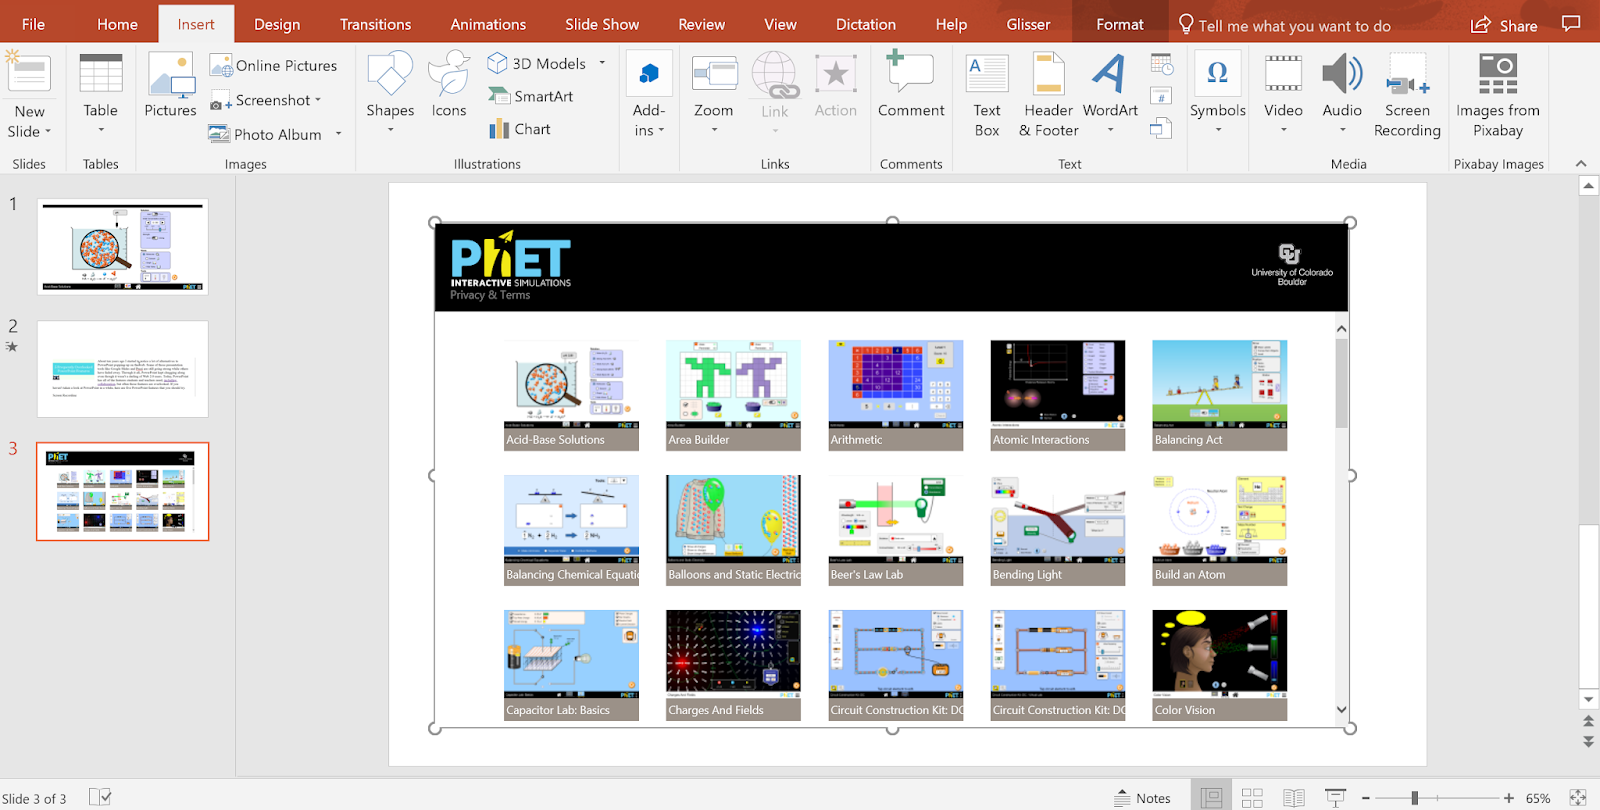Switch to the Home tab
1600x810 pixels.
point(117,24)
